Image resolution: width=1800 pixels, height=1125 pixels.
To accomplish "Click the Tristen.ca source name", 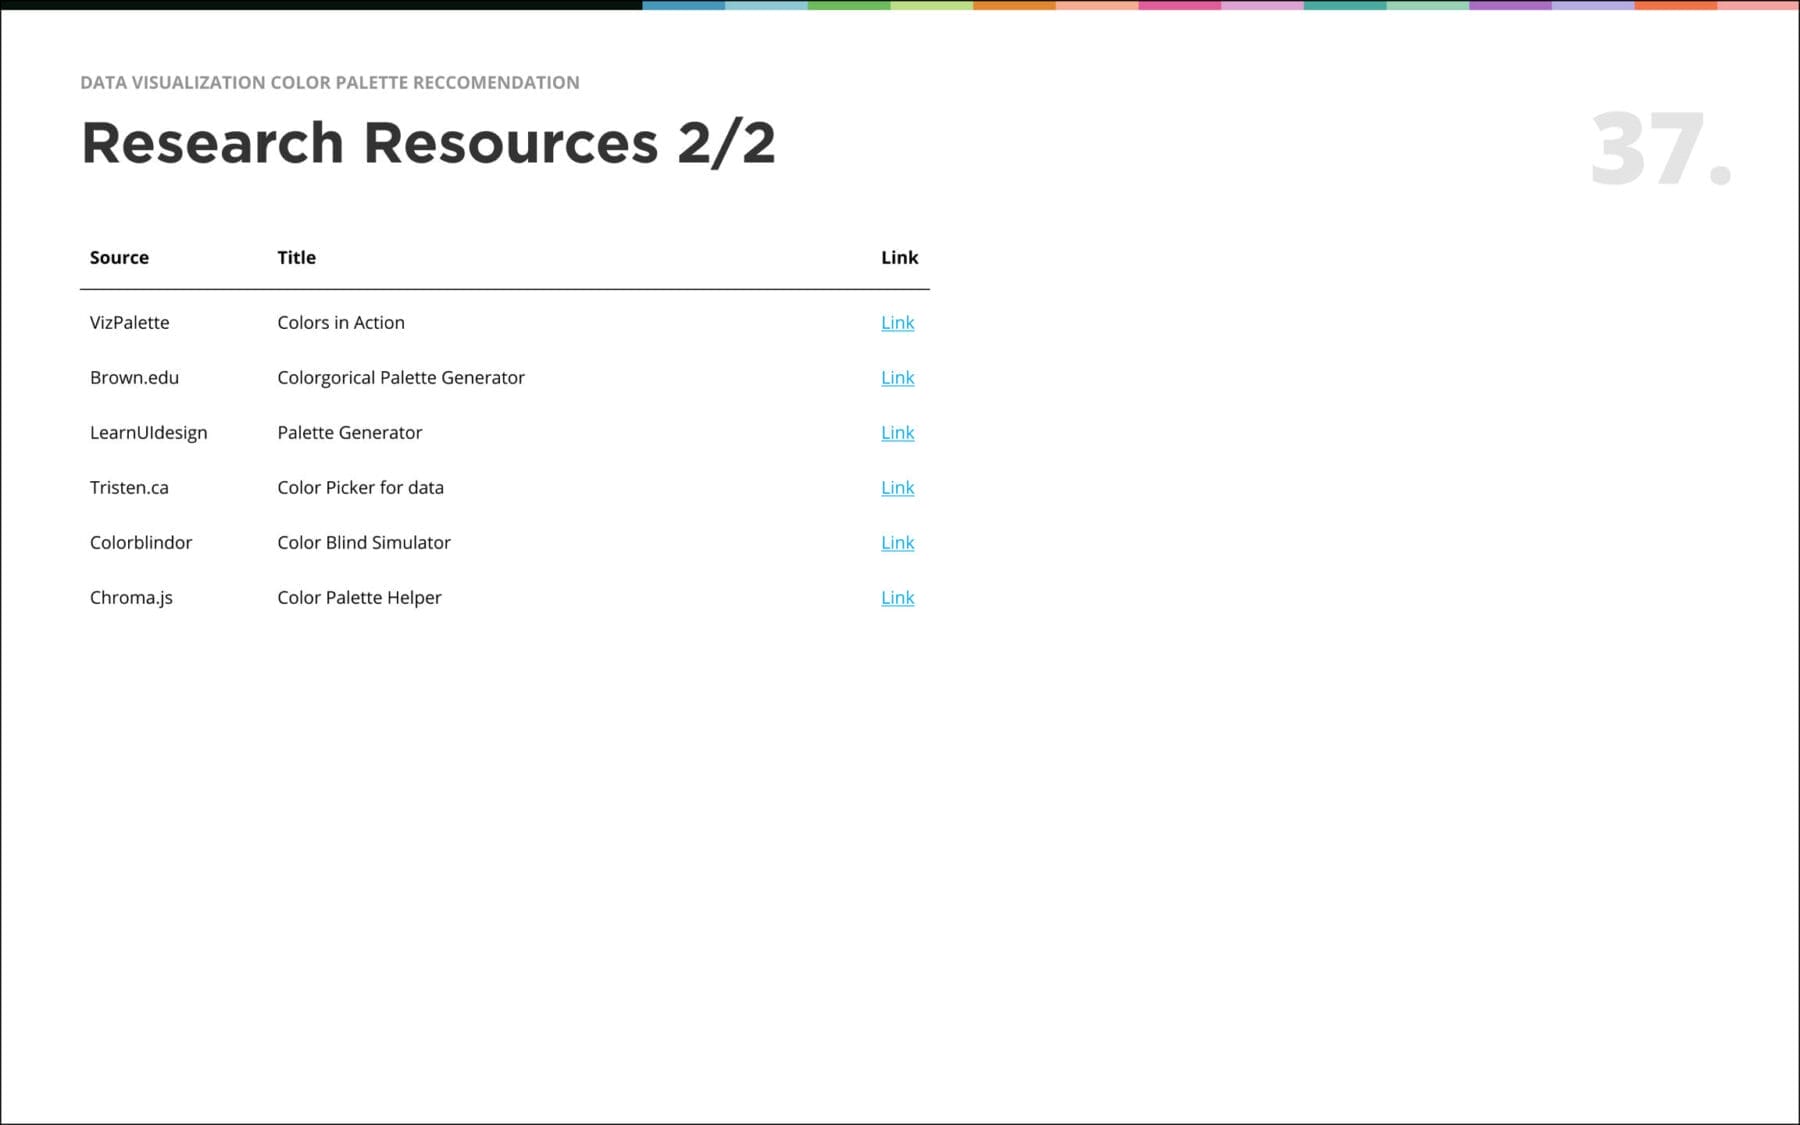I will 129,487.
